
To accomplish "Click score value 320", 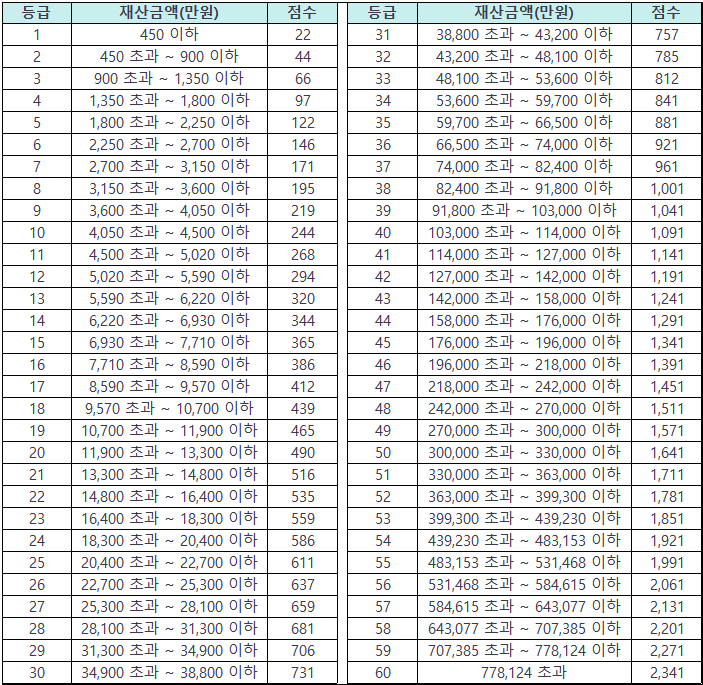I will click(303, 298).
